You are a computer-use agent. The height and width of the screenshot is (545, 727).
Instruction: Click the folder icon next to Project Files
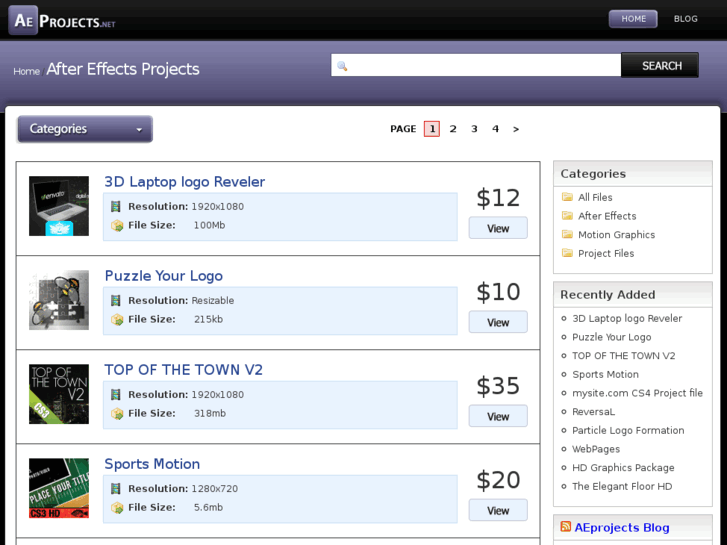[x=567, y=253]
